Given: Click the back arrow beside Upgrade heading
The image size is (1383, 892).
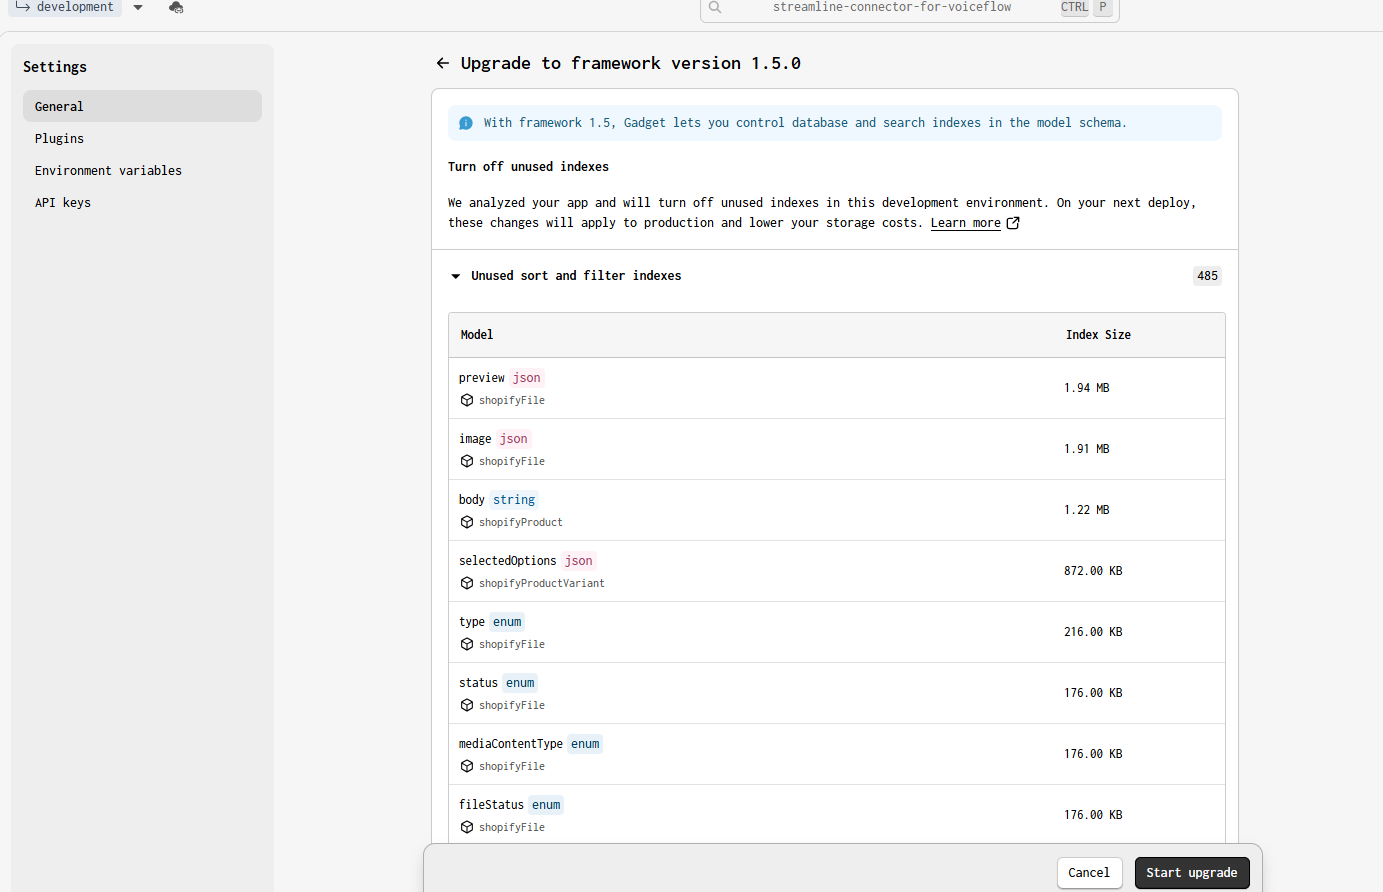Looking at the screenshot, I should (443, 63).
